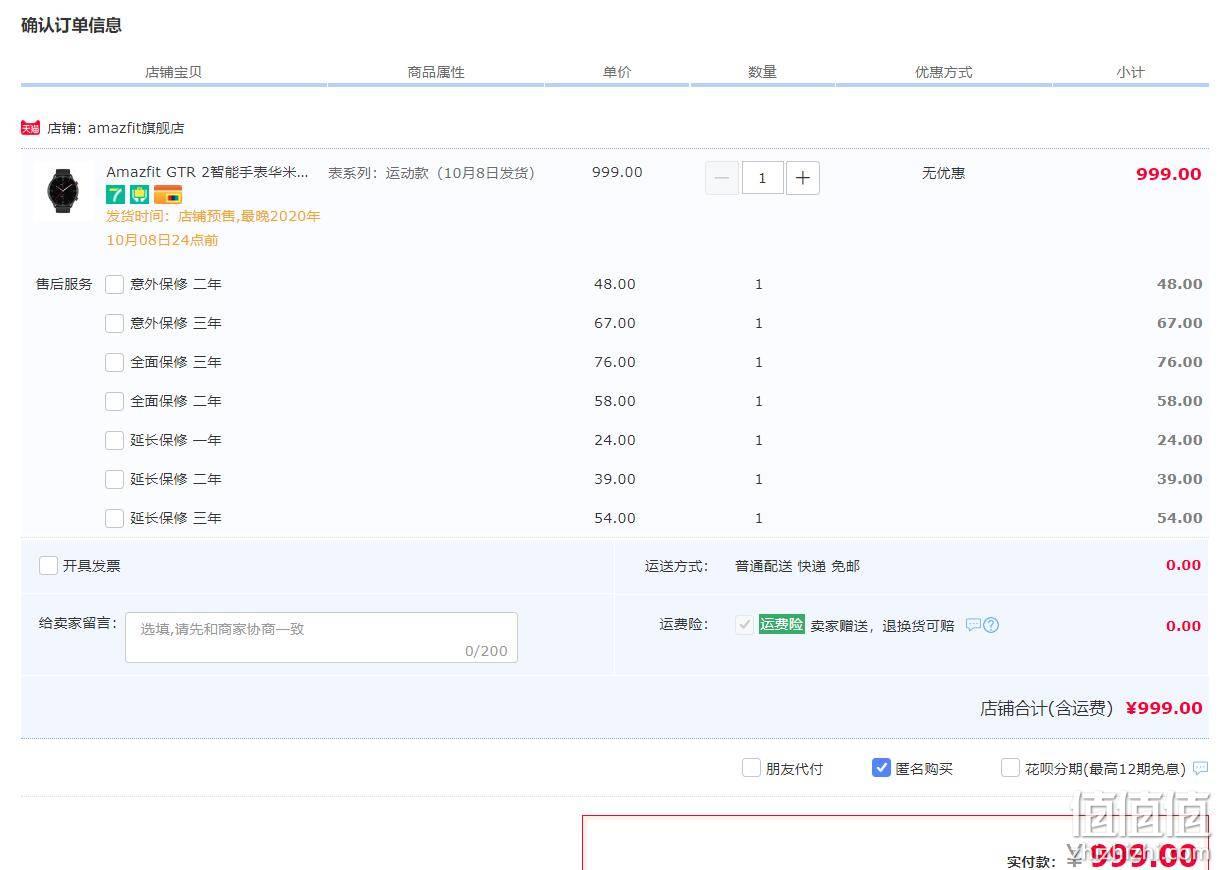Click the quantity input field showing 1

[762, 178]
